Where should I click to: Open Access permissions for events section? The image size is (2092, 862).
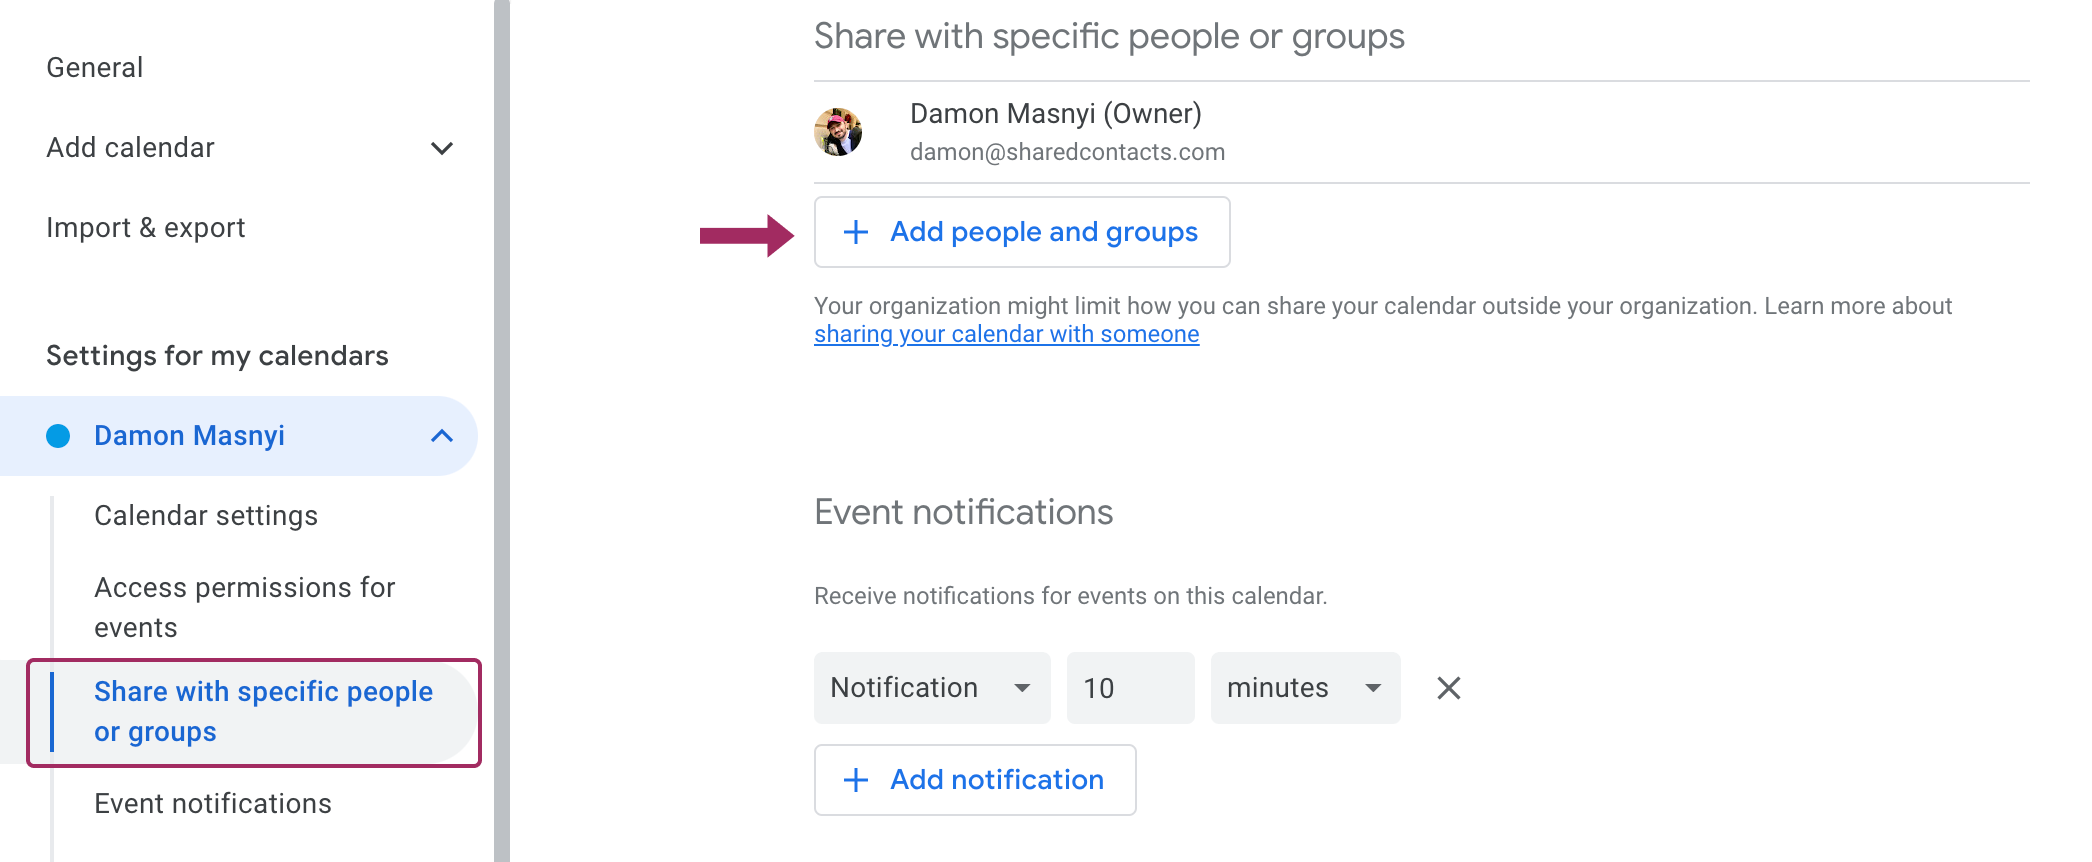(x=245, y=607)
